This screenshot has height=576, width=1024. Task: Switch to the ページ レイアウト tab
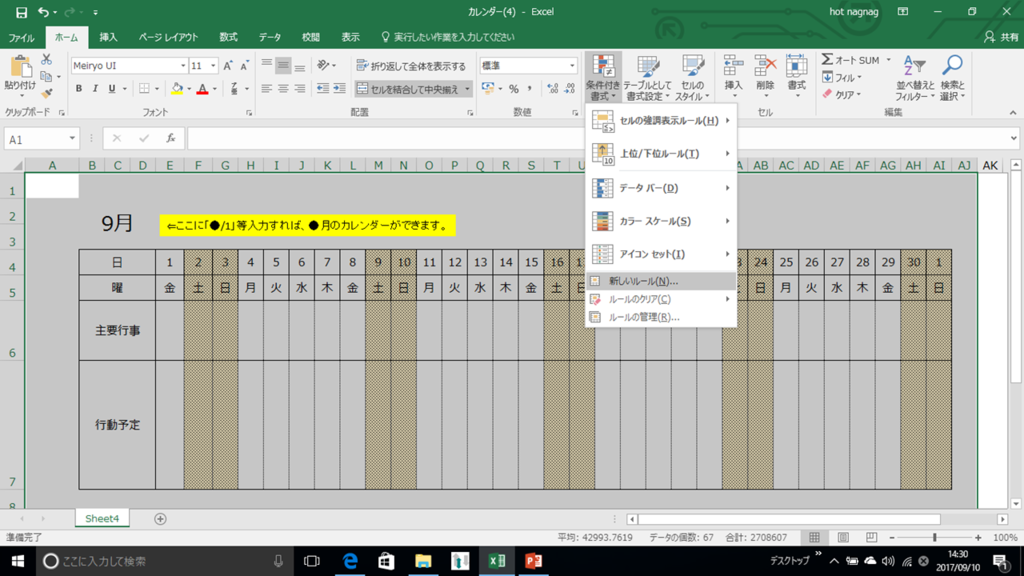(168, 37)
